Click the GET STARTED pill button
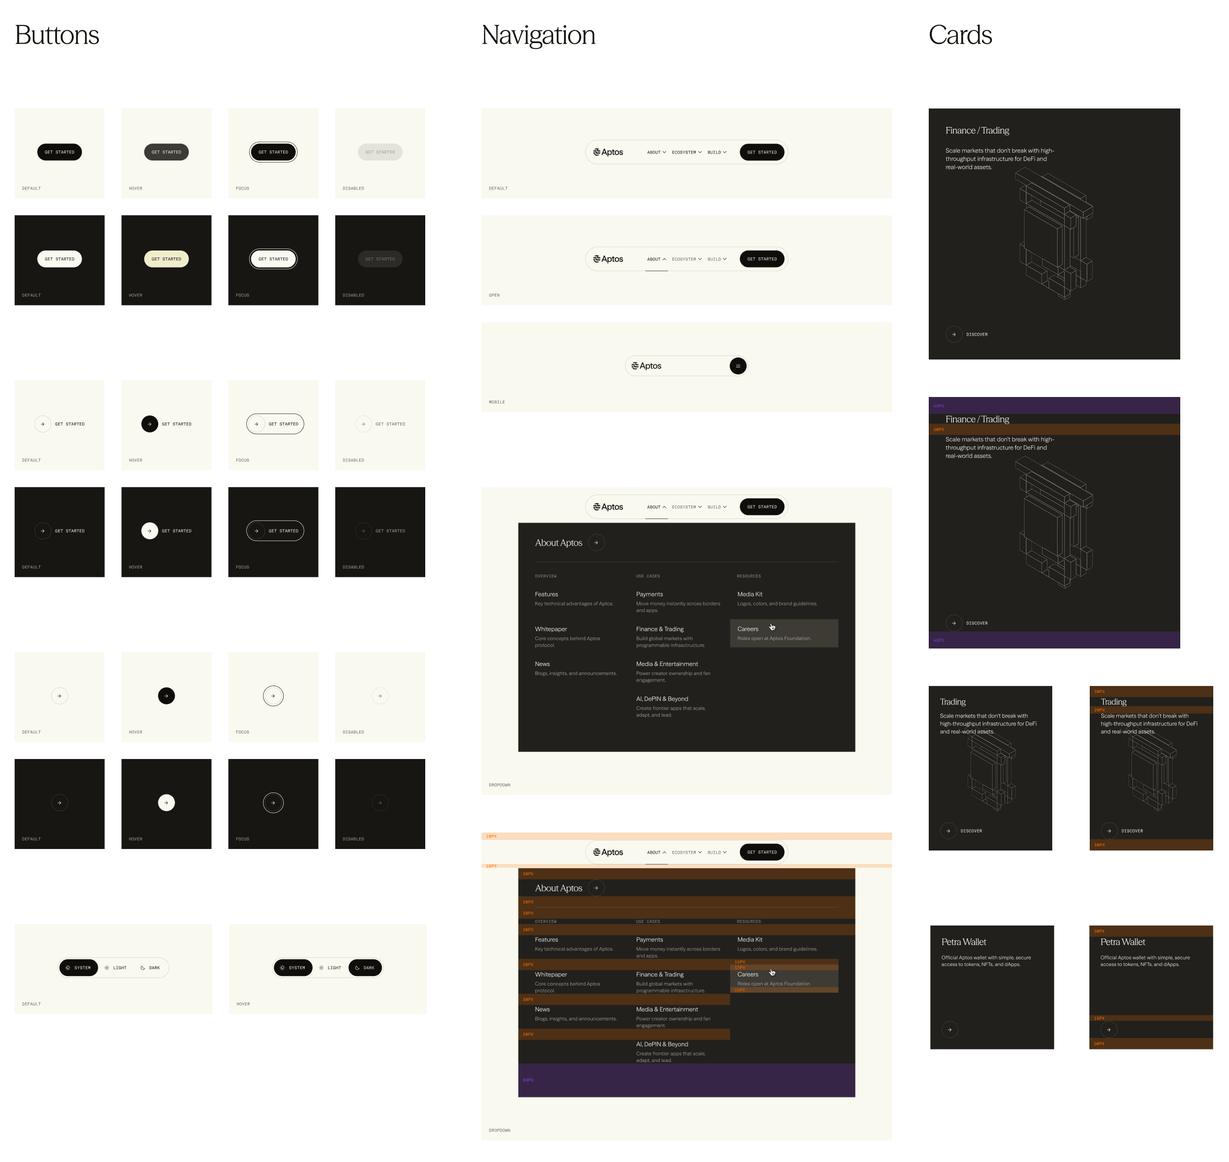1229x1162 pixels. pyautogui.click(x=59, y=152)
